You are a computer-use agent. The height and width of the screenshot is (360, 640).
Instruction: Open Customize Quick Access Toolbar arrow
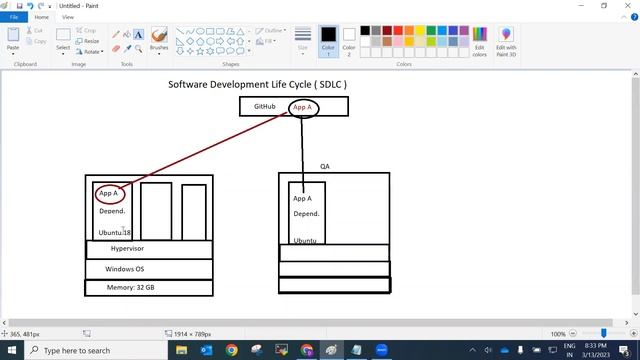[50, 7]
